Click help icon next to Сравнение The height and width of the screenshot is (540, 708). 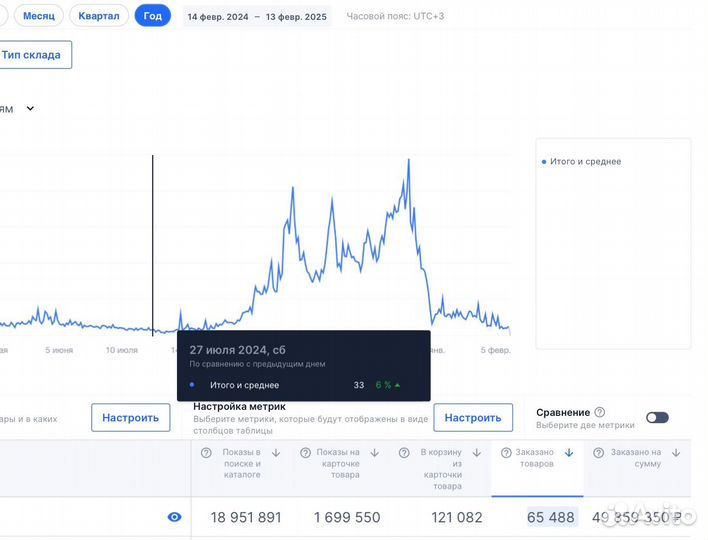tap(600, 412)
